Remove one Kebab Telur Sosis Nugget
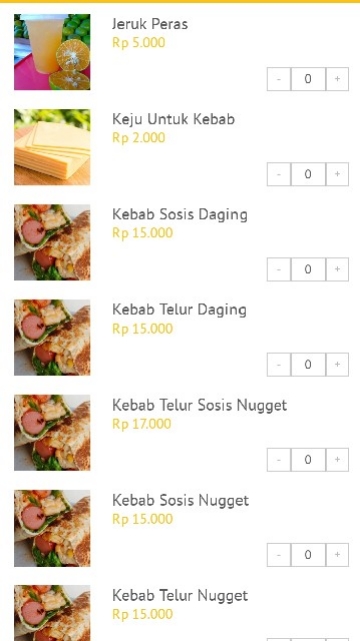The image size is (360, 641). [x=279, y=460]
